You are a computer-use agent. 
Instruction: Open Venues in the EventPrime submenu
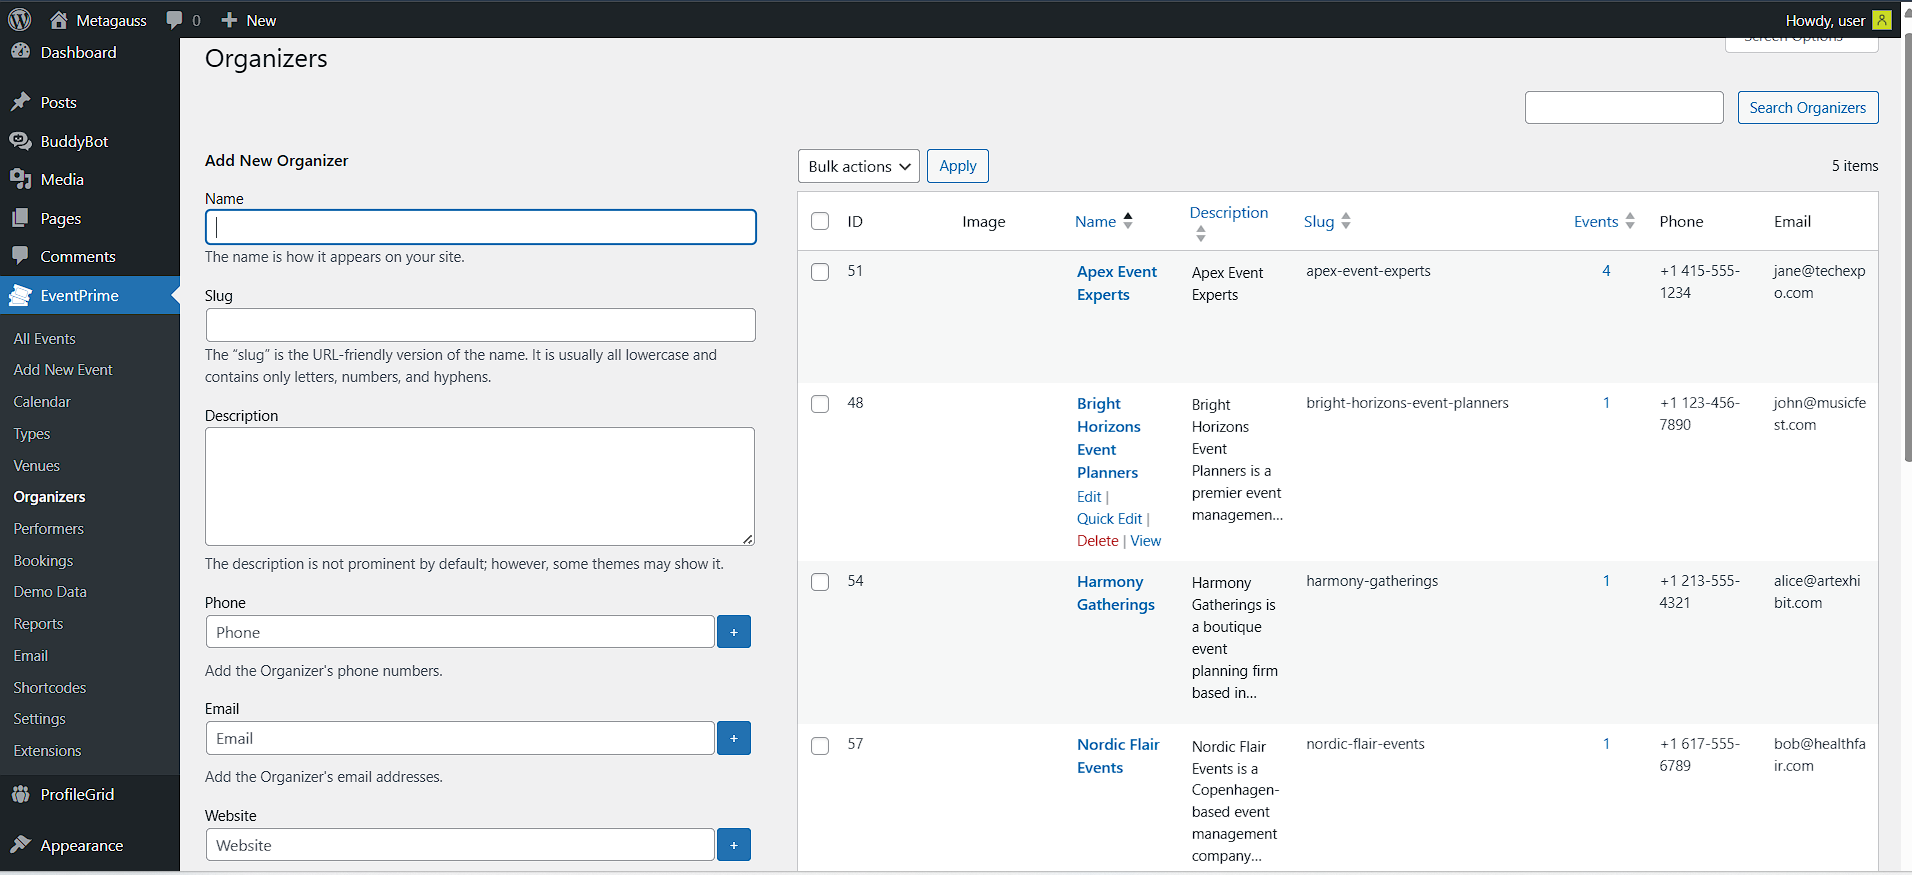(37, 466)
